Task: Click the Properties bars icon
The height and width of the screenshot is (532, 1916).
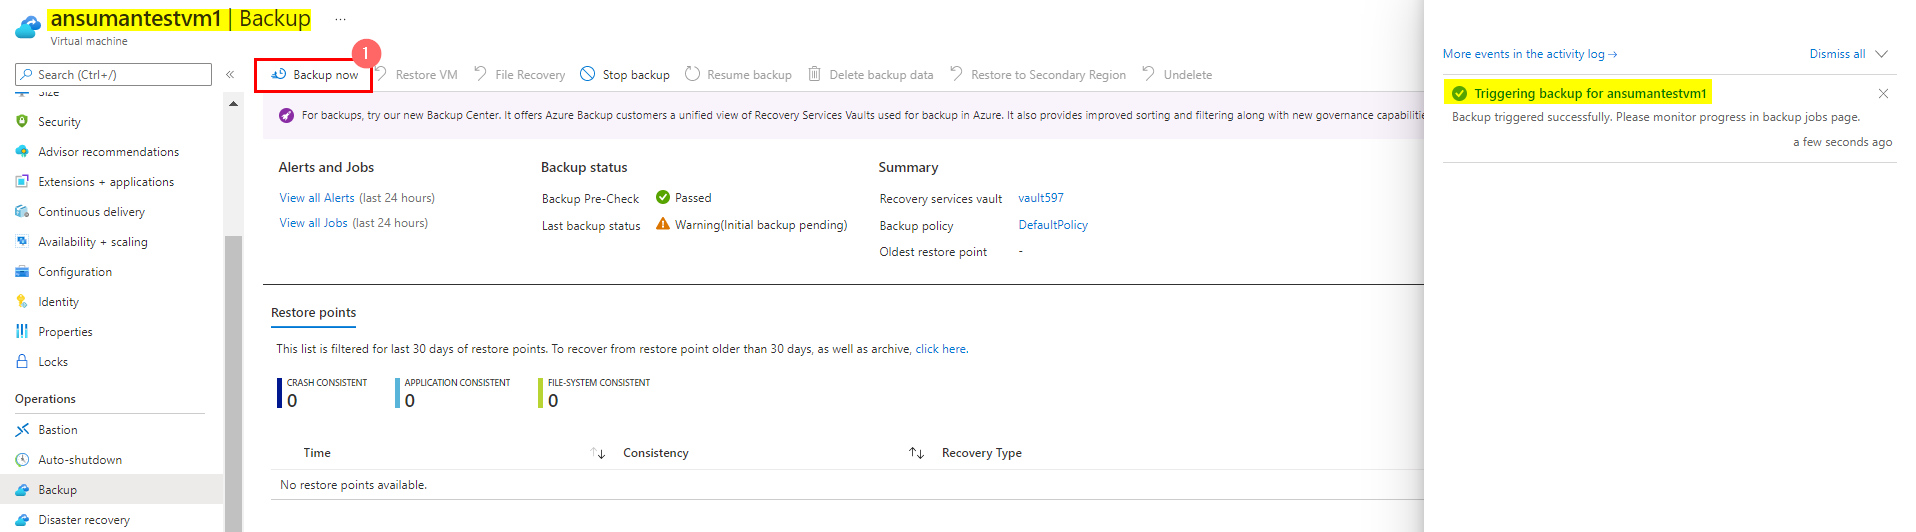Action: (22, 331)
